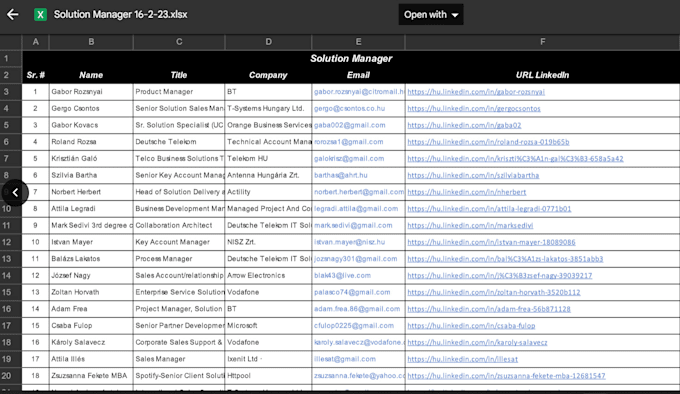This screenshot has width=680, height=394.
Task: Open zoltan-horvath LinkedIn URL
Action: (494, 293)
